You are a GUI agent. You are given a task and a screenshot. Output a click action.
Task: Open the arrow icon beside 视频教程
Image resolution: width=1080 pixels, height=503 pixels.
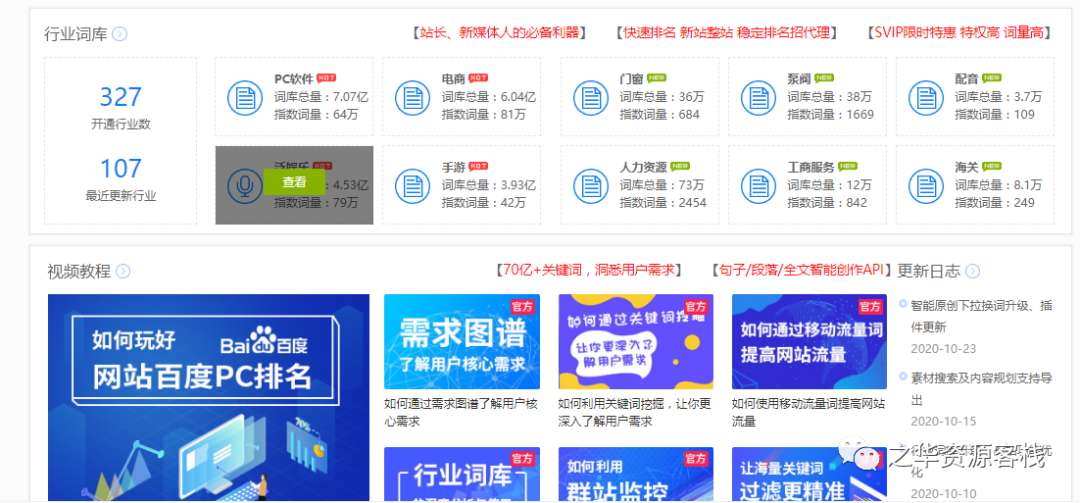123,271
